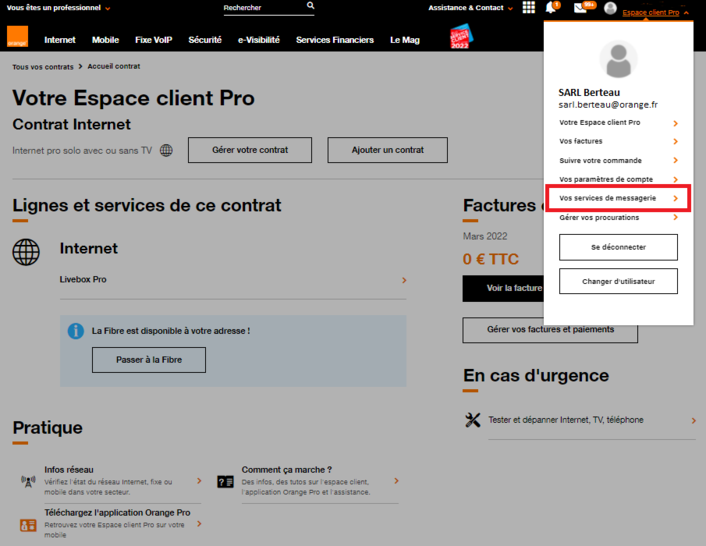
Task: Click Passer à la Fibre button
Action: click(149, 360)
